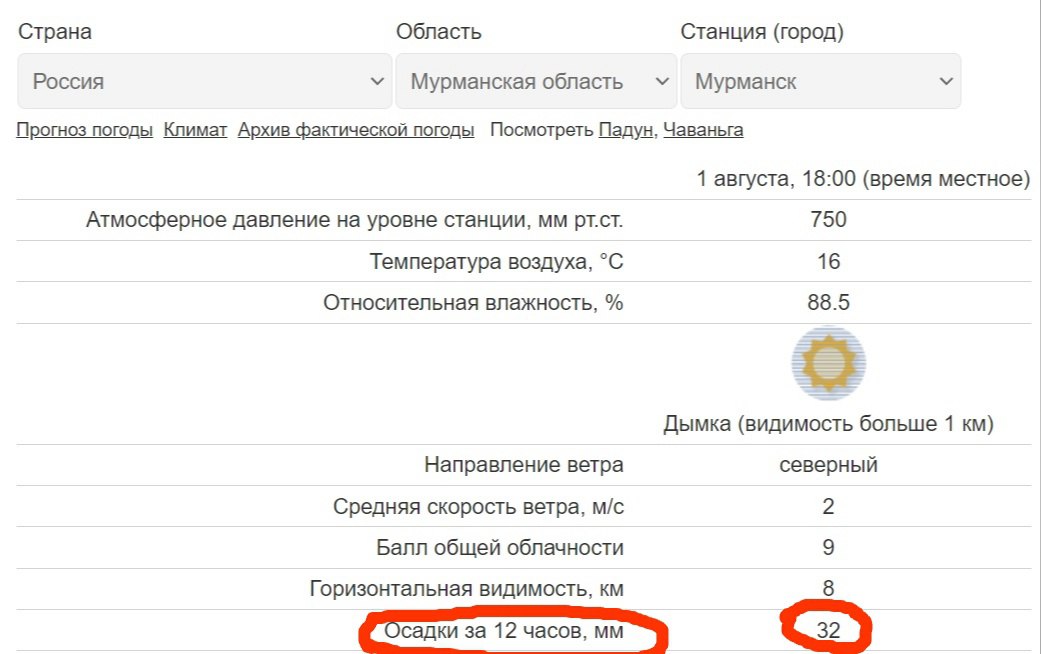Click the haze weather condition icon
The image size is (1041, 654).
click(x=828, y=363)
